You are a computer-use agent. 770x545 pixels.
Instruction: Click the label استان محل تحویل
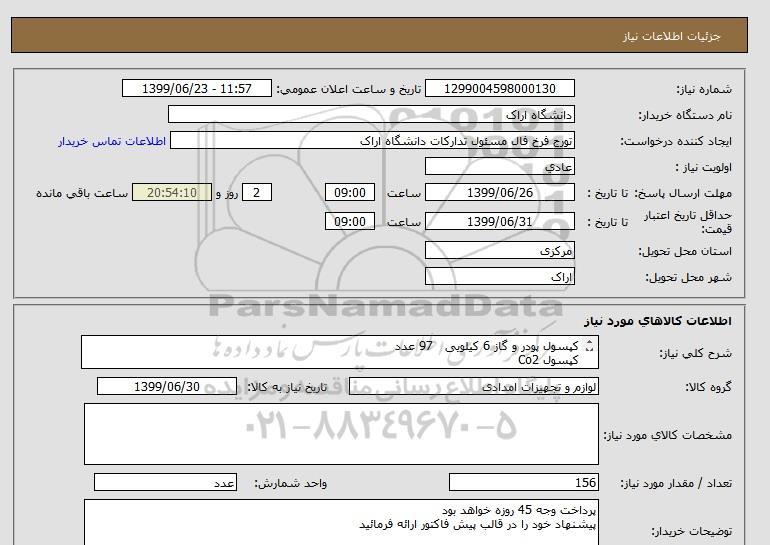685,251
